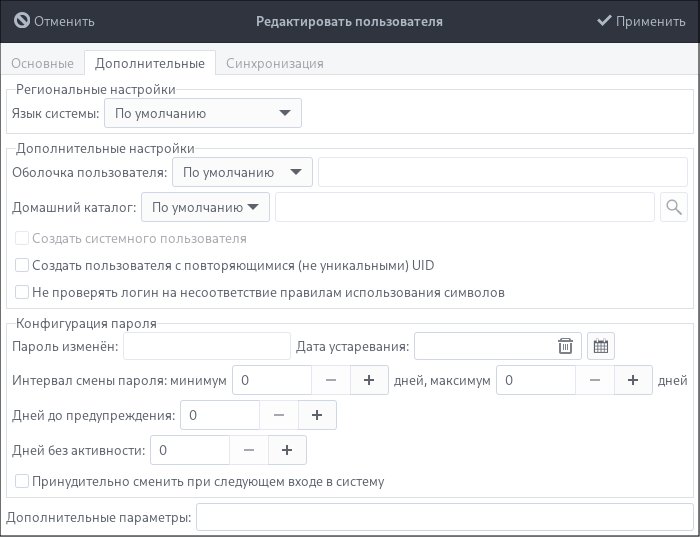Click the Отменить cancel button
Screen dimensions: 700x537
pyautogui.click(x=54, y=21)
